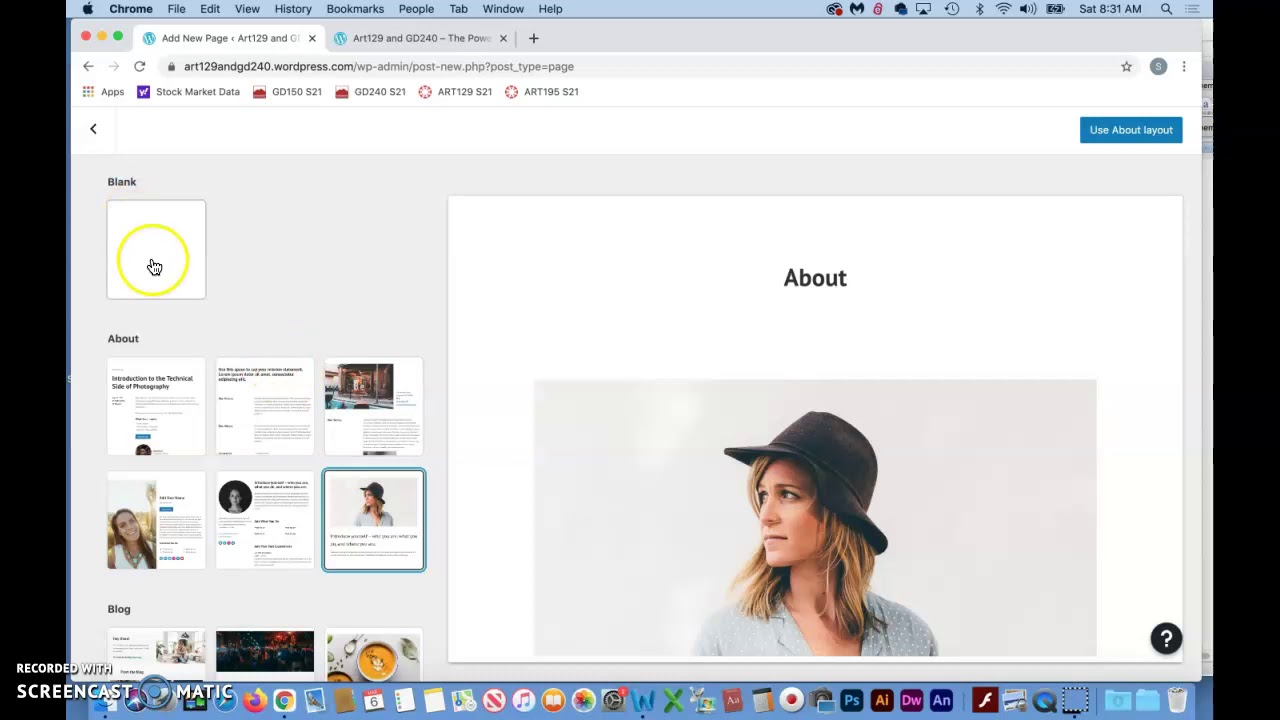
Task: Open System Preferences from the dock
Action: [x=613, y=700]
